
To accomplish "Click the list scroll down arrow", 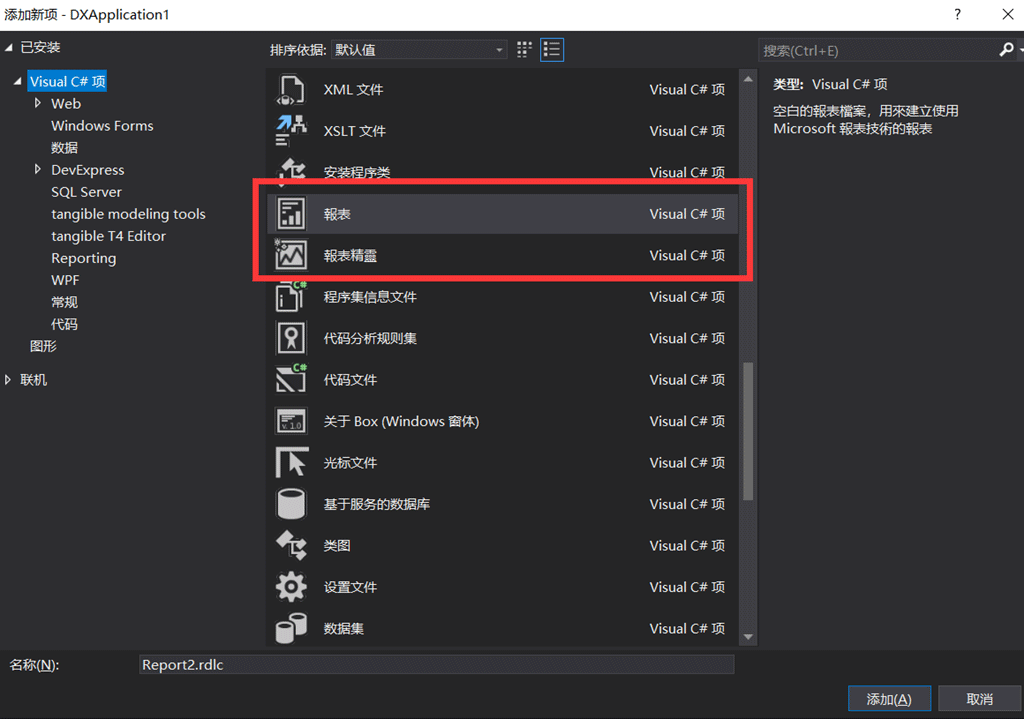I will tap(748, 637).
